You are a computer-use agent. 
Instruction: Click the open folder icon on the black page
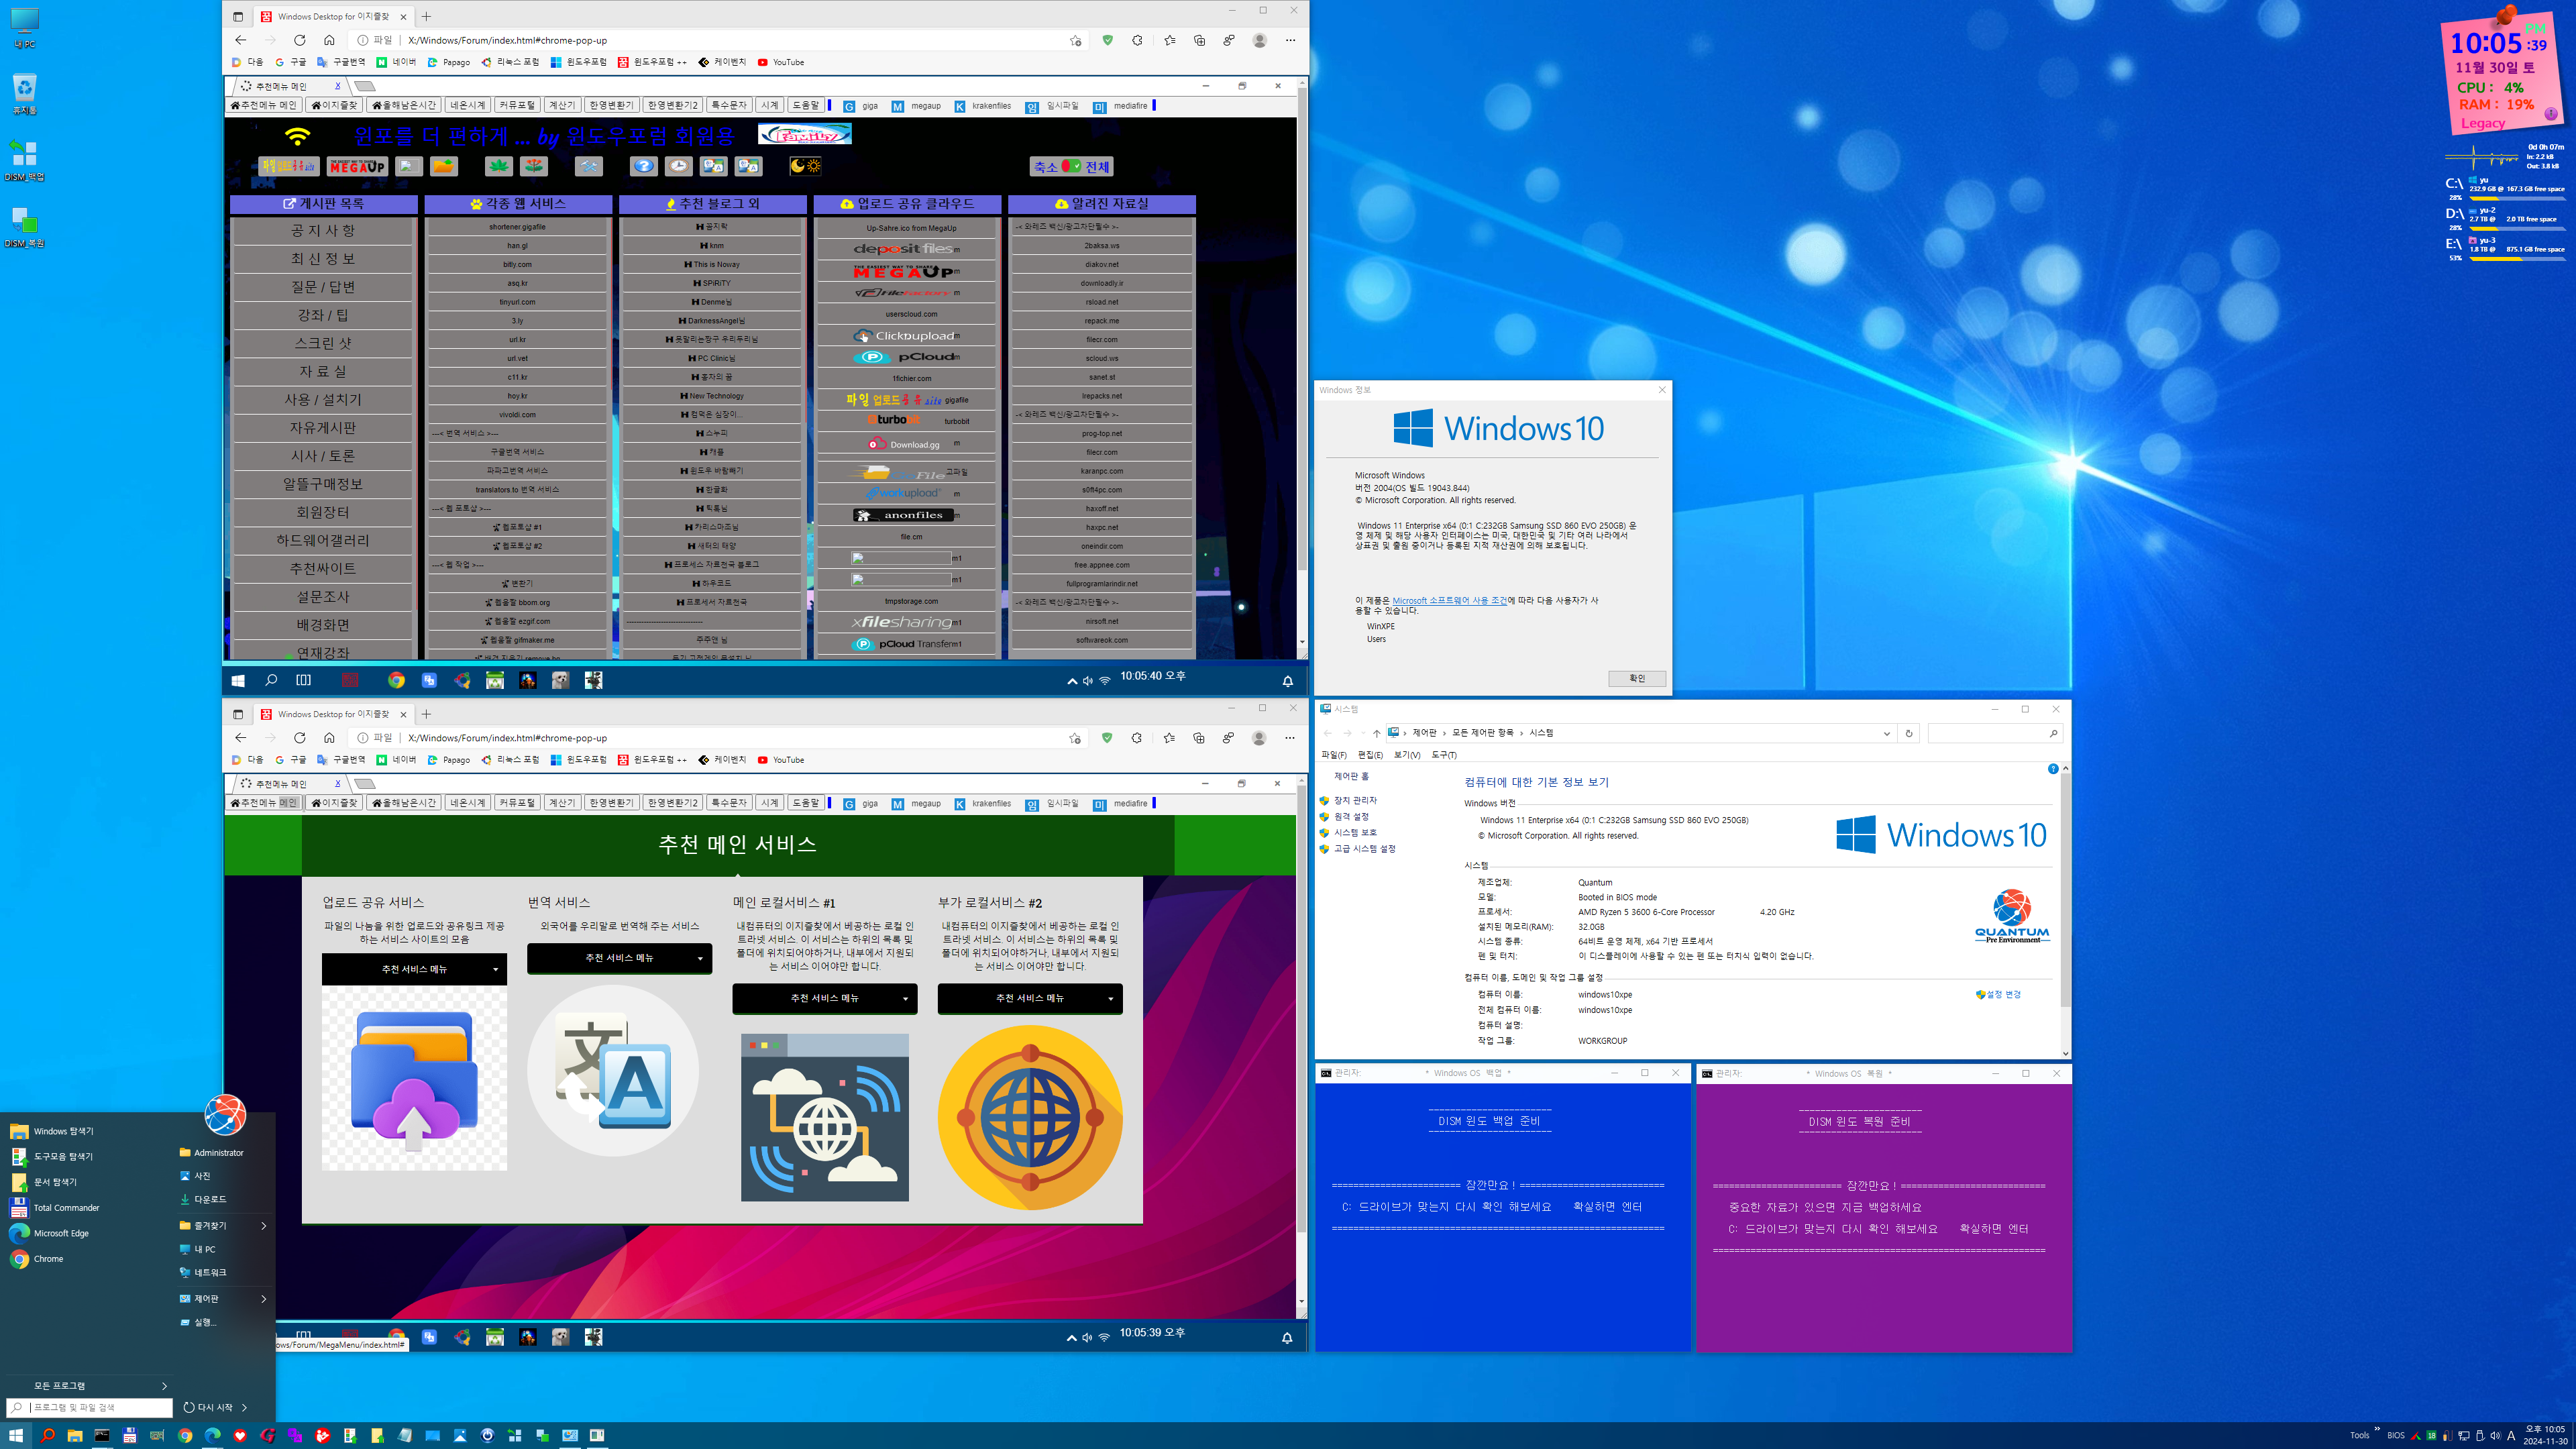444,166
